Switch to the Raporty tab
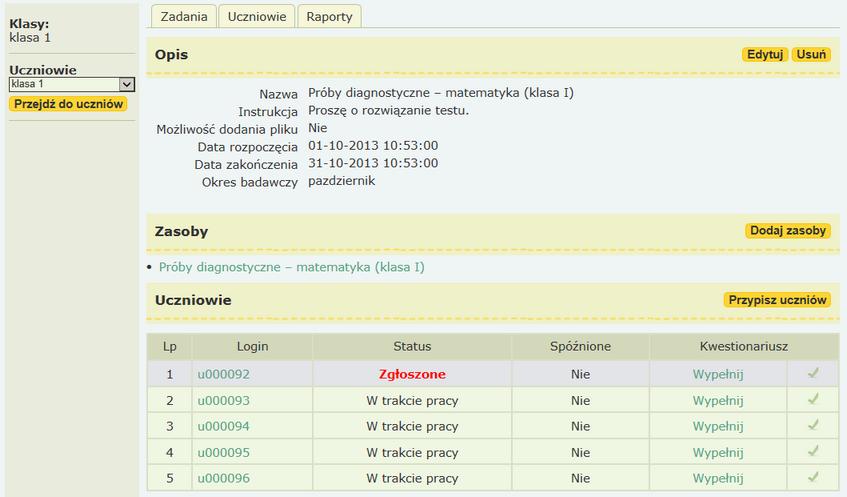 click(x=329, y=17)
